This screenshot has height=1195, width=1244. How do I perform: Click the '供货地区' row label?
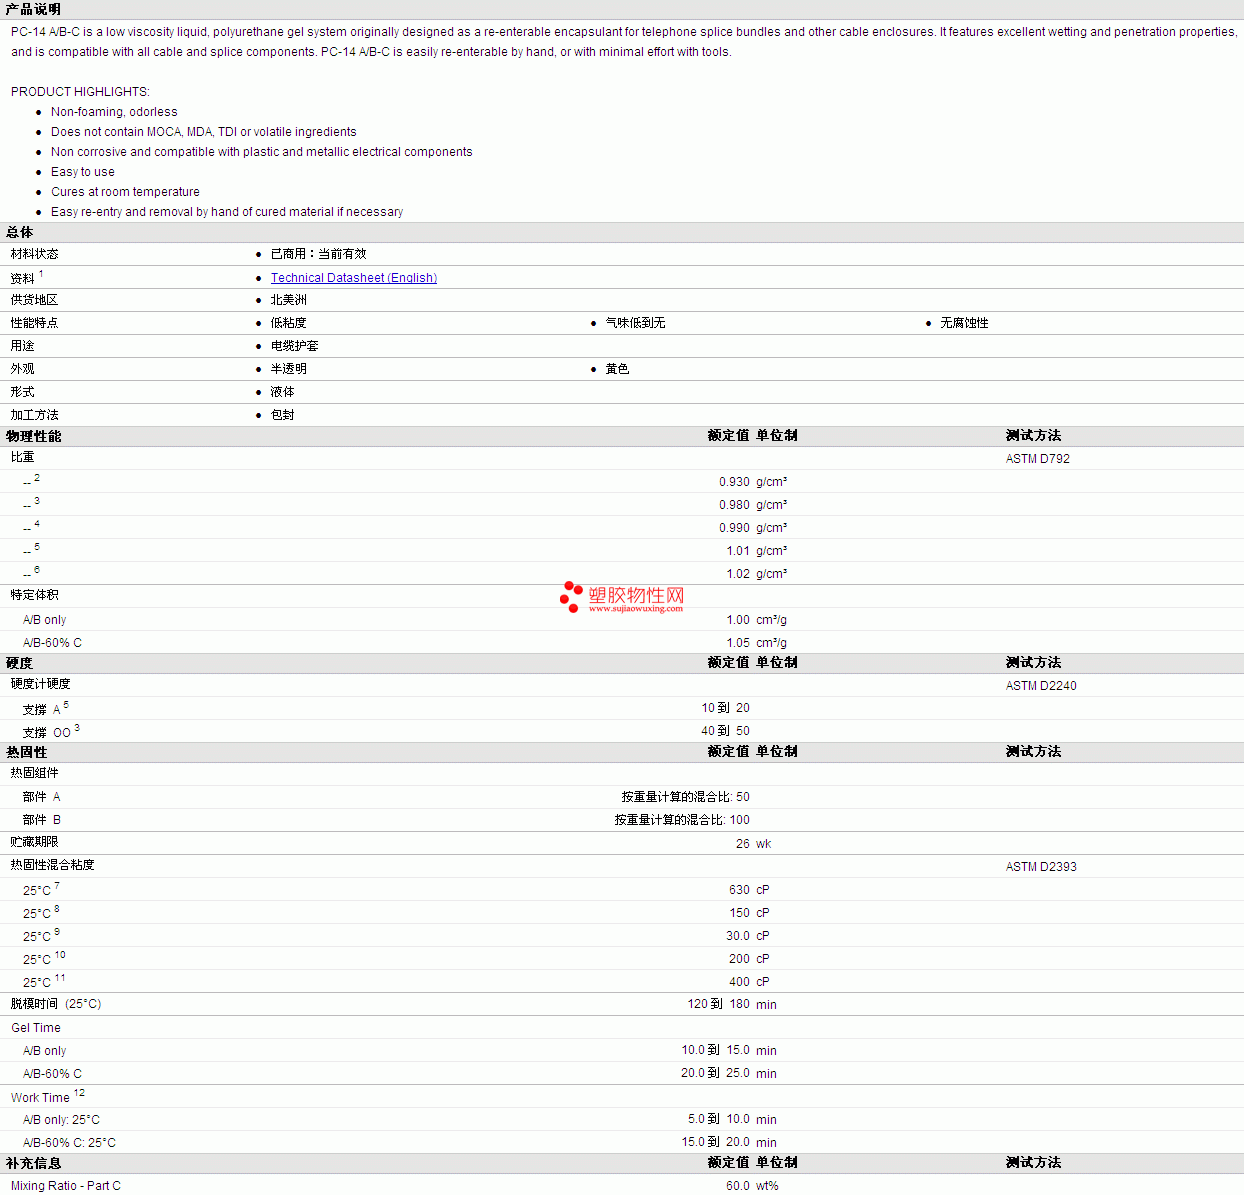[x=35, y=300]
